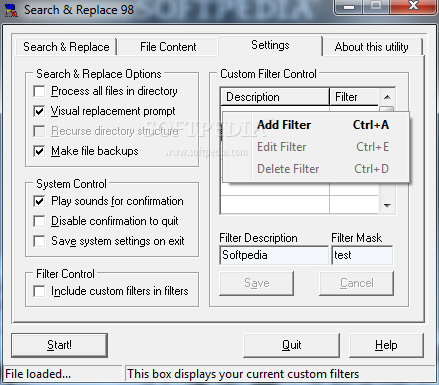Select the Settings tab
Screen dimensions: 439x385
click(270, 45)
